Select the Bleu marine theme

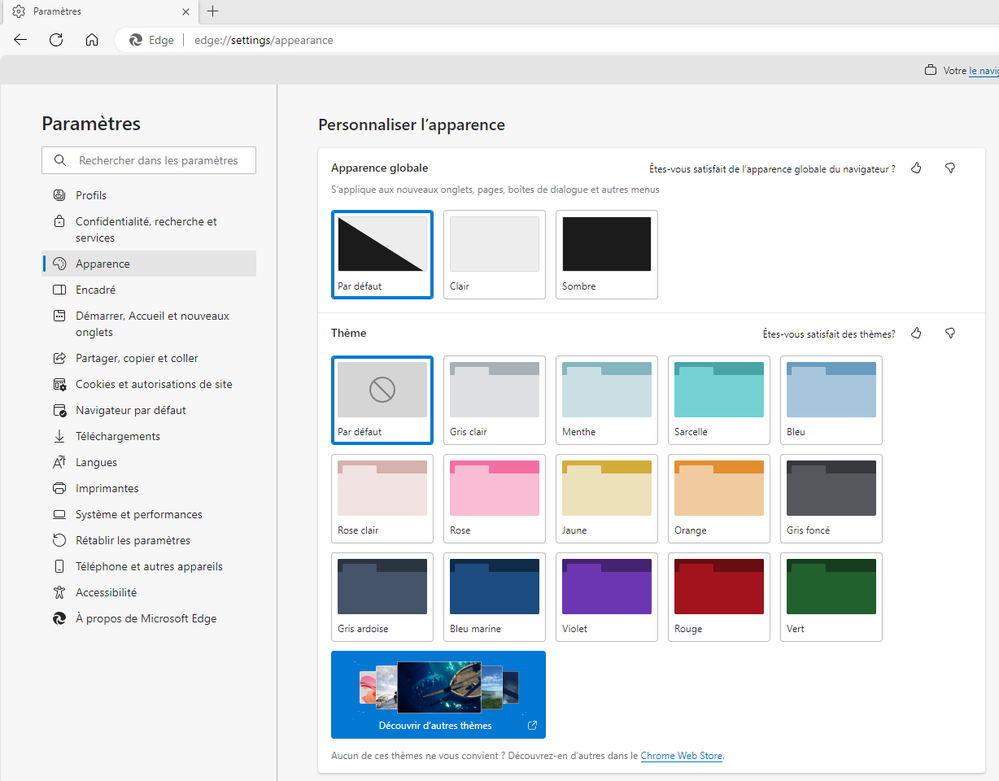point(494,597)
